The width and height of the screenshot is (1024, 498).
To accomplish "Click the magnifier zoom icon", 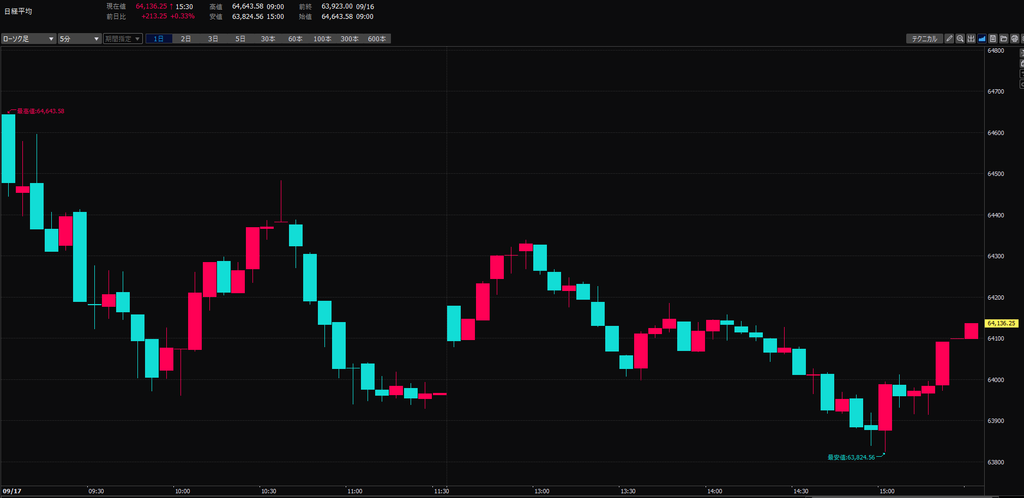I will 960,39.
